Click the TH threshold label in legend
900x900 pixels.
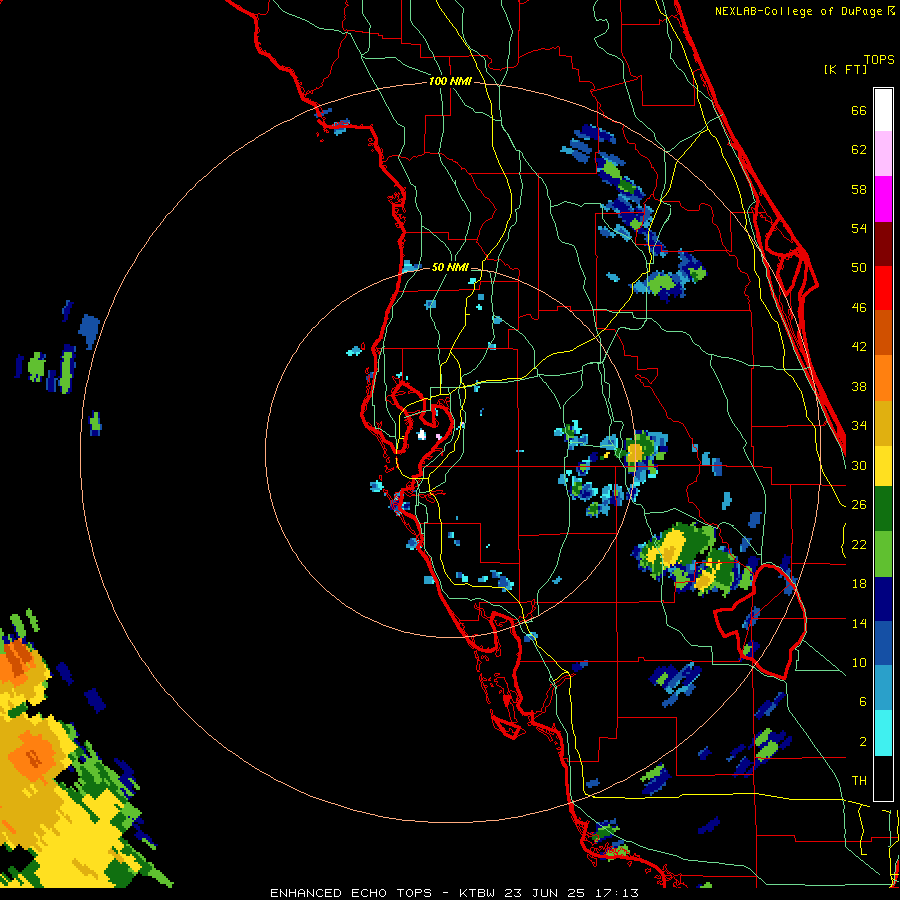coord(859,781)
